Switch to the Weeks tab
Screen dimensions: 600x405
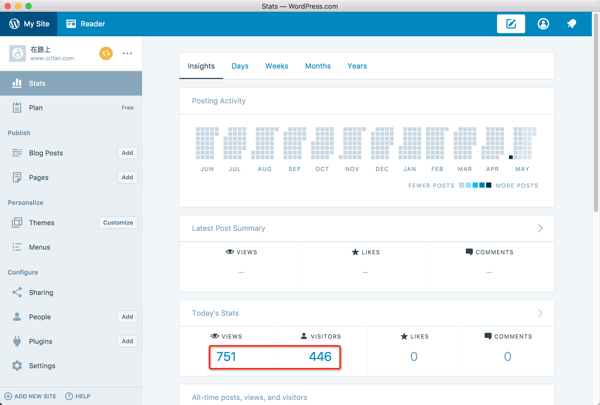coord(277,66)
